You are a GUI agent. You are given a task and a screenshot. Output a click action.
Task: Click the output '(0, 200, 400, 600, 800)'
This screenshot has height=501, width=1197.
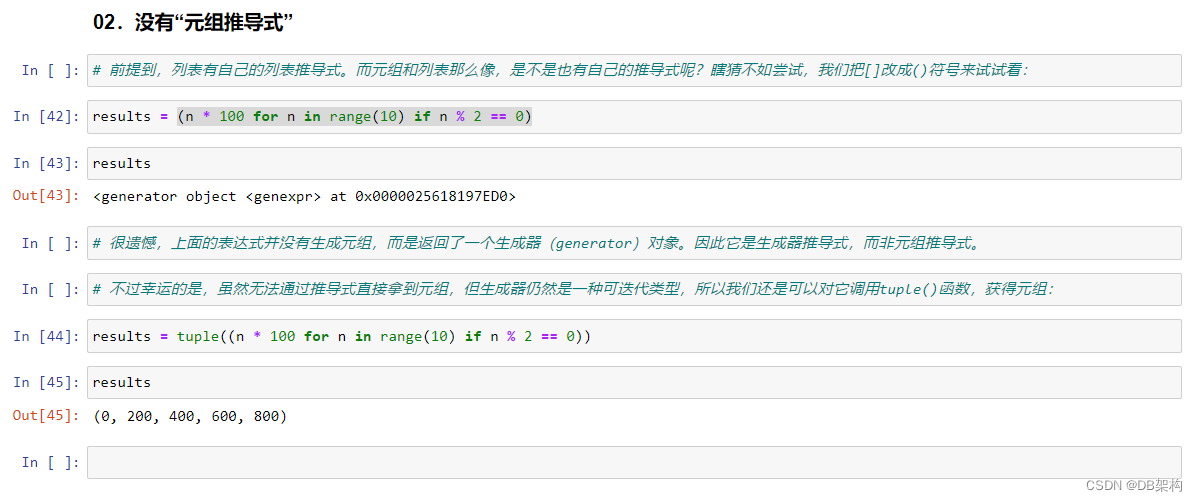(x=189, y=416)
